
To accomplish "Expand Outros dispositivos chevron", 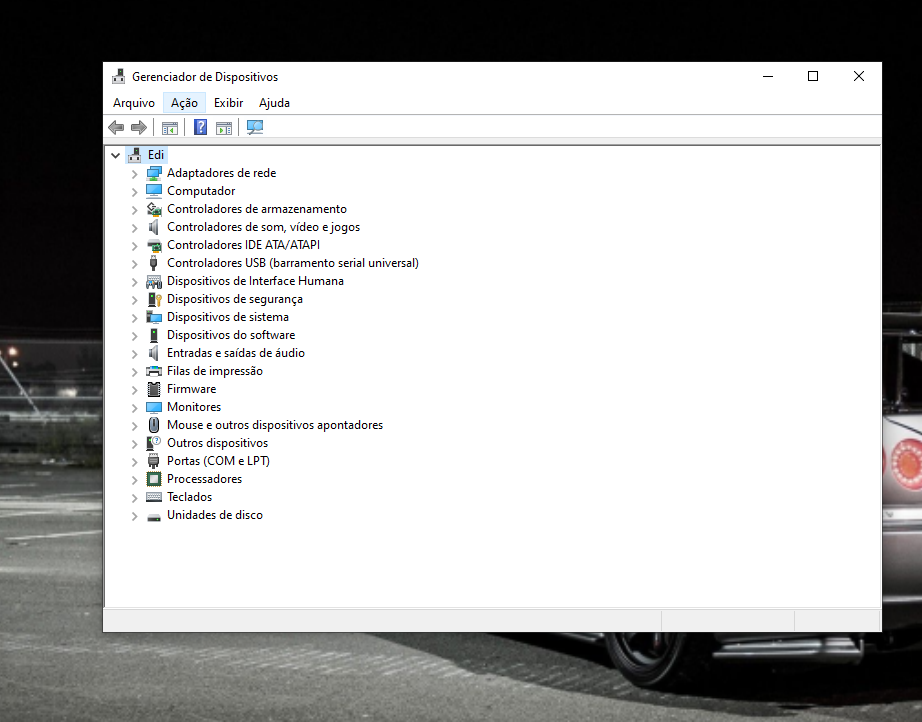I will [x=134, y=444].
